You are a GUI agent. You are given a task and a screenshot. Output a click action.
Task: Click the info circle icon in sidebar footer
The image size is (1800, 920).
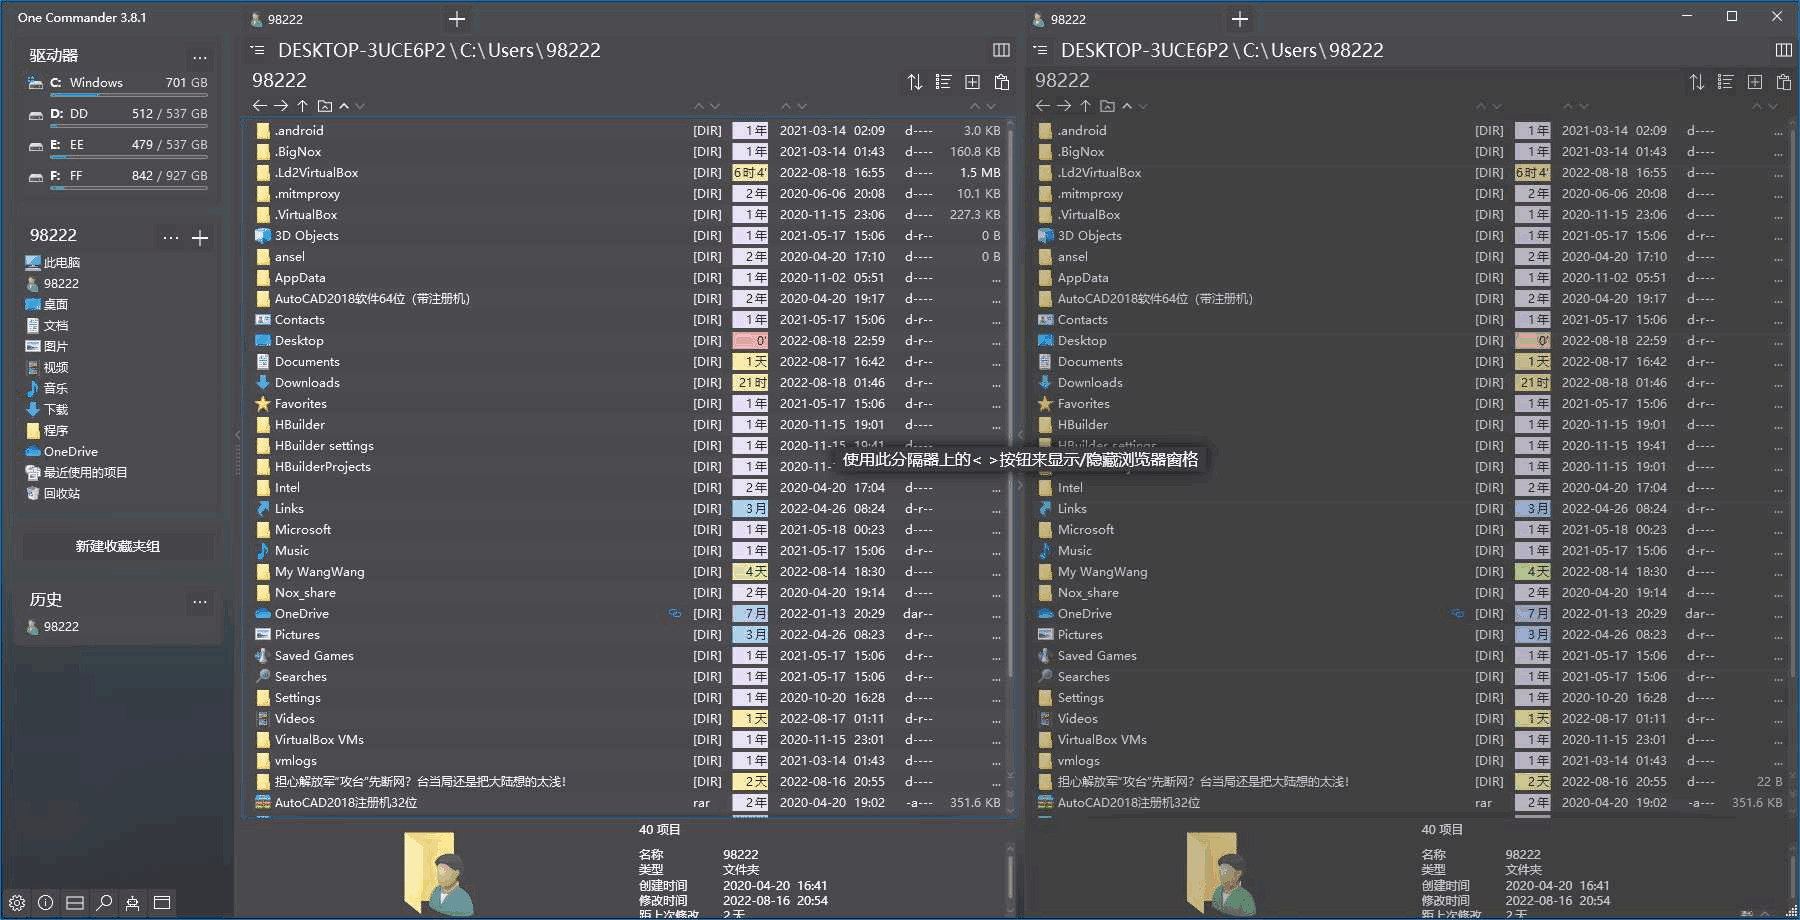(46, 902)
